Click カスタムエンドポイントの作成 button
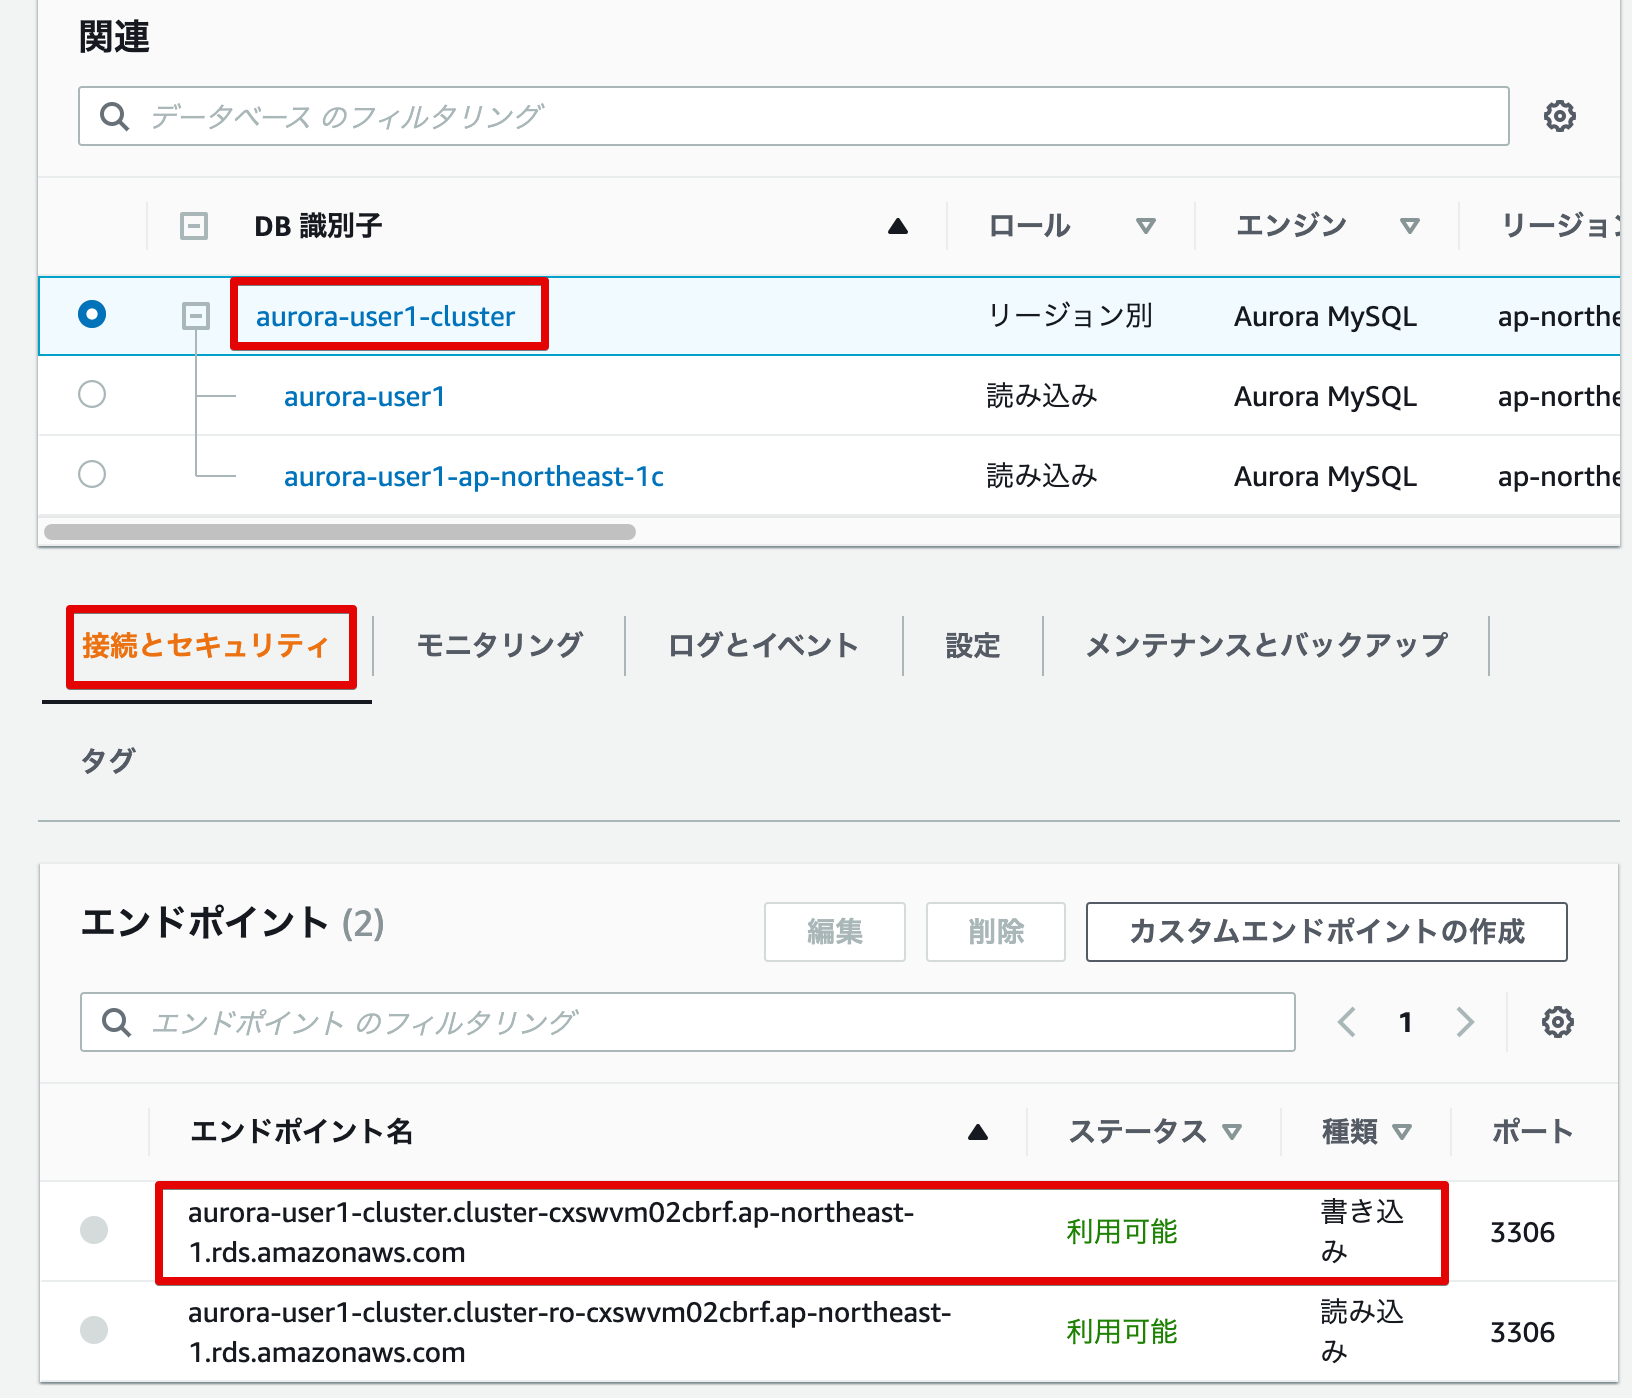The image size is (1632, 1398). pos(1327,932)
